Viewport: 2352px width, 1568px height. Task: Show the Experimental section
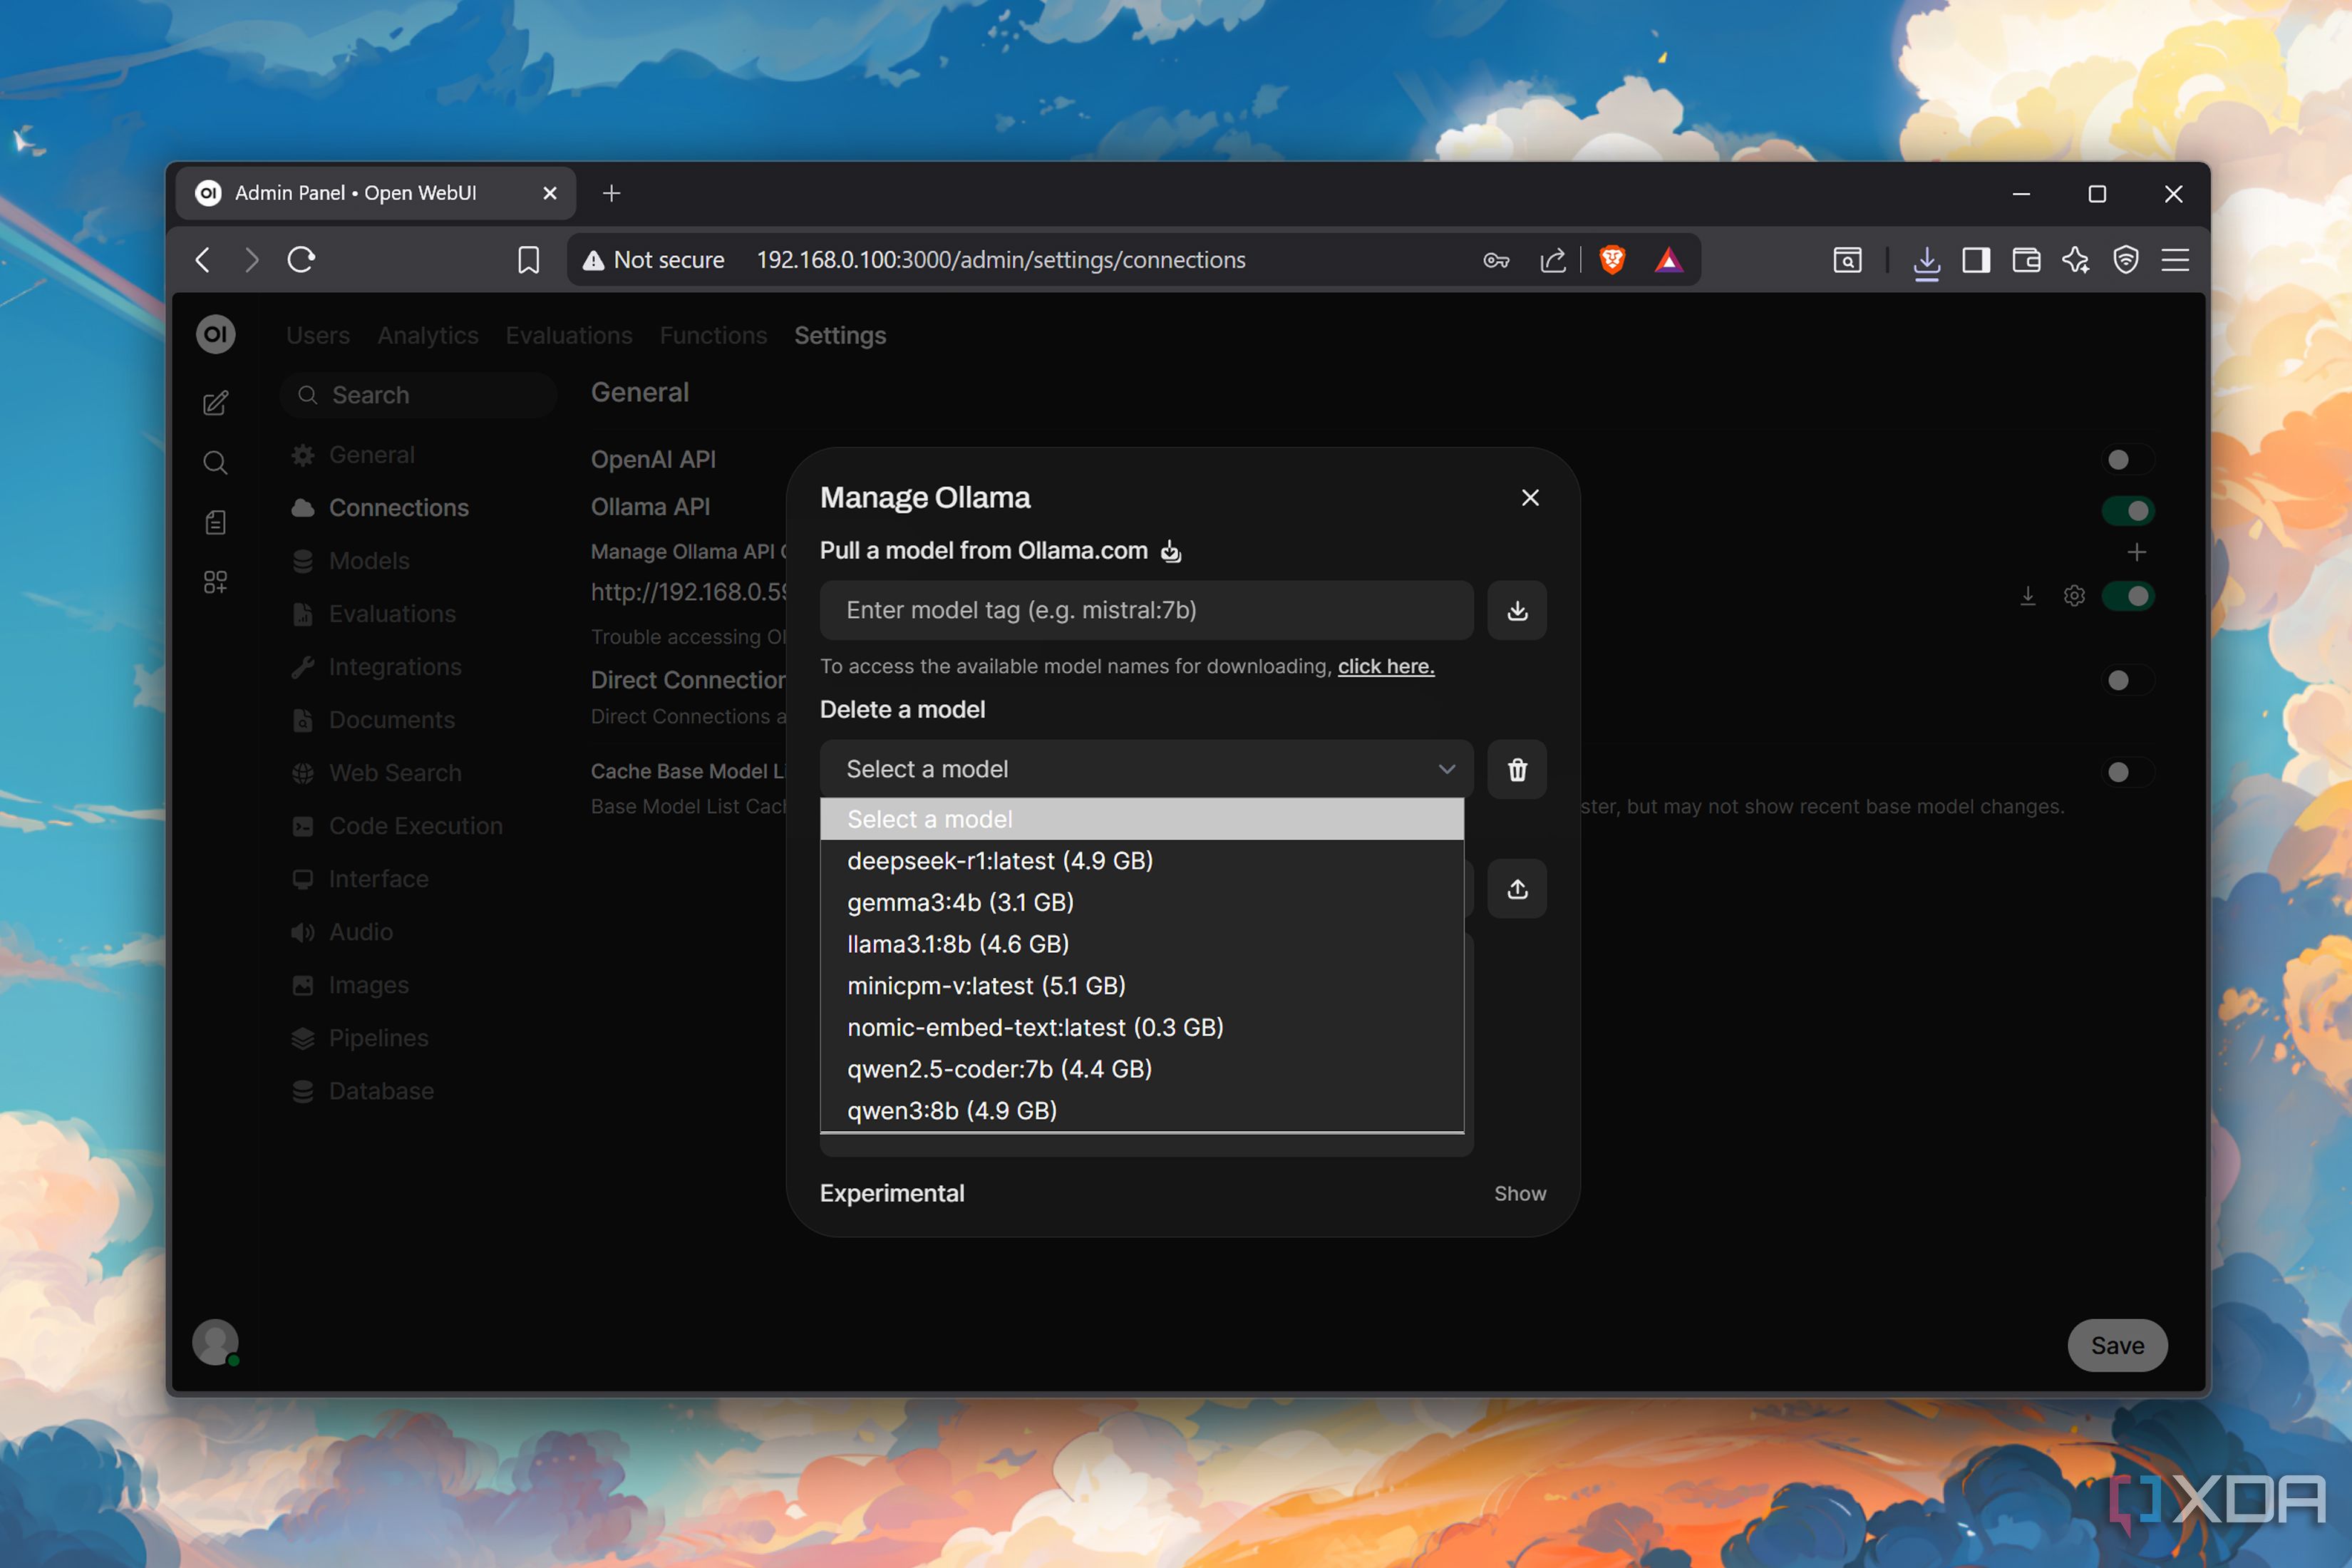(x=1519, y=1193)
